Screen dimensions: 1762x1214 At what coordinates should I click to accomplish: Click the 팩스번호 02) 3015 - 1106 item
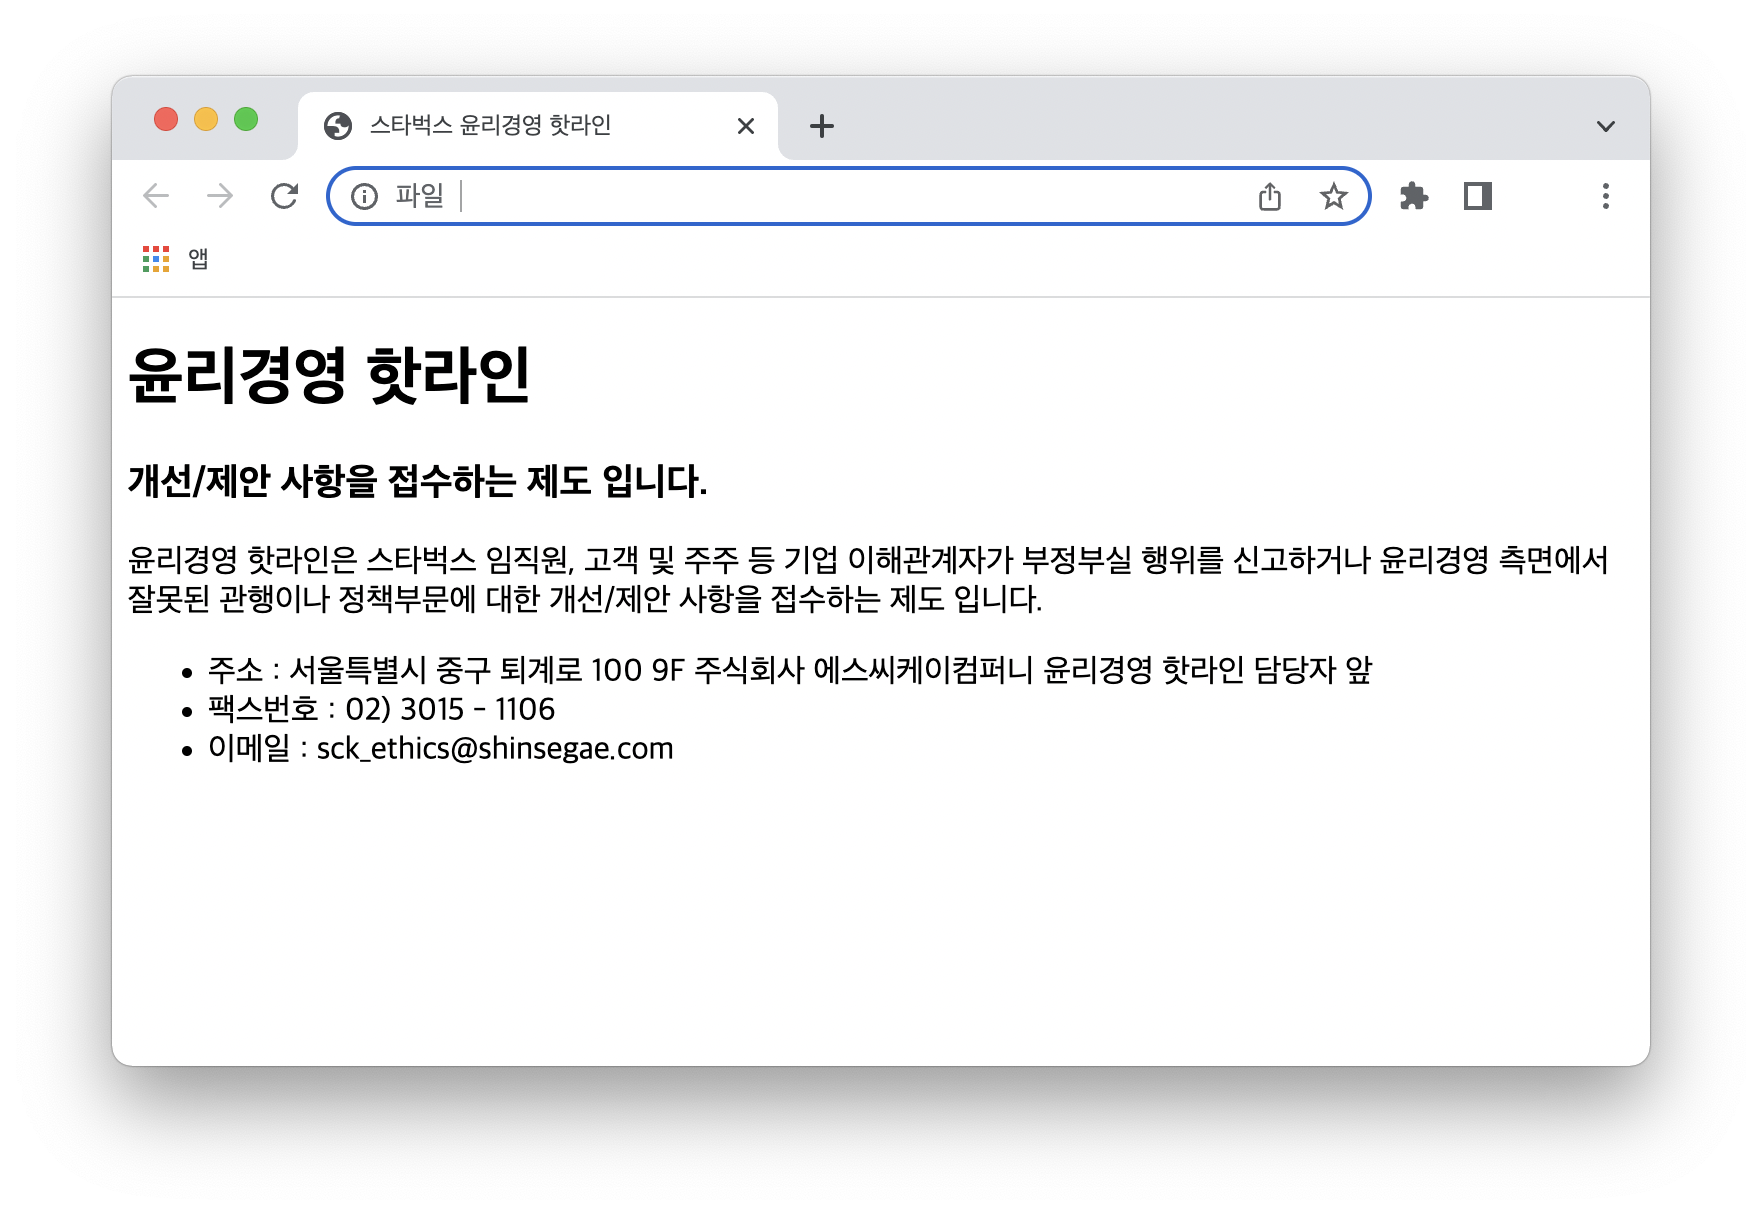381,709
